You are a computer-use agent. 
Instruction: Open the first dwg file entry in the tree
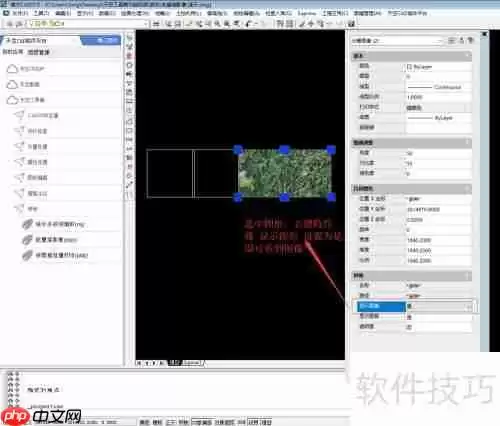click(x=60, y=224)
